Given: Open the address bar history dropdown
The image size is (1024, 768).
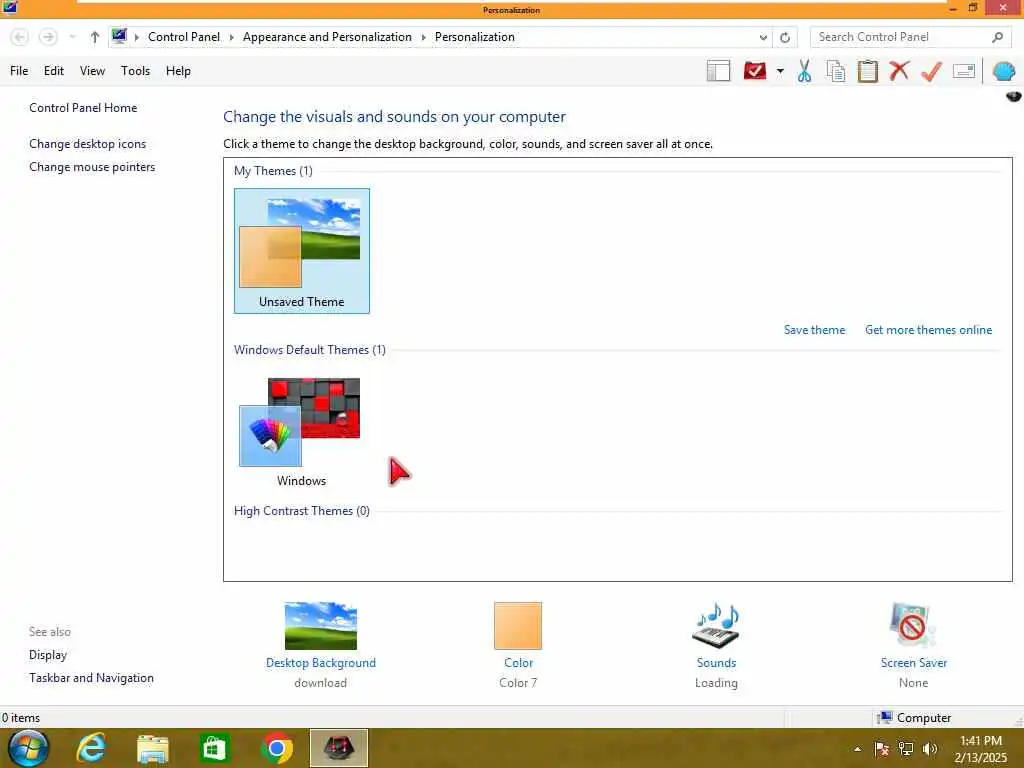Looking at the screenshot, I should (763, 37).
